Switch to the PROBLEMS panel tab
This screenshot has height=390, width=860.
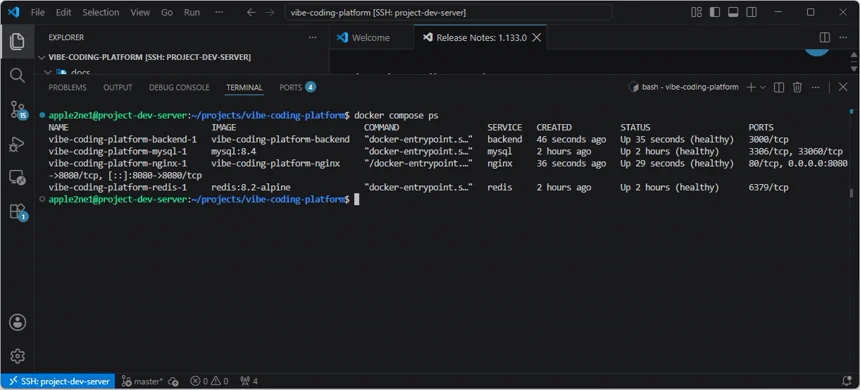point(67,87)
